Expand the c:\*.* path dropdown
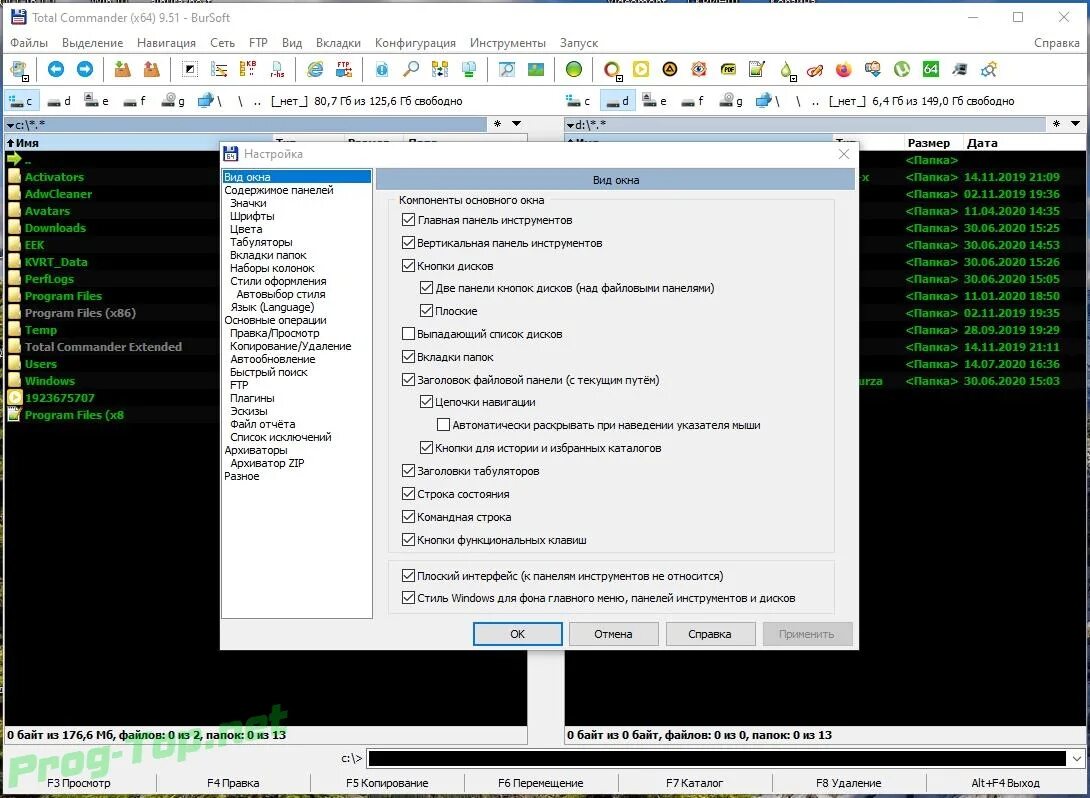The width and height of the screenshot is (1090, 798). [10, 125]
